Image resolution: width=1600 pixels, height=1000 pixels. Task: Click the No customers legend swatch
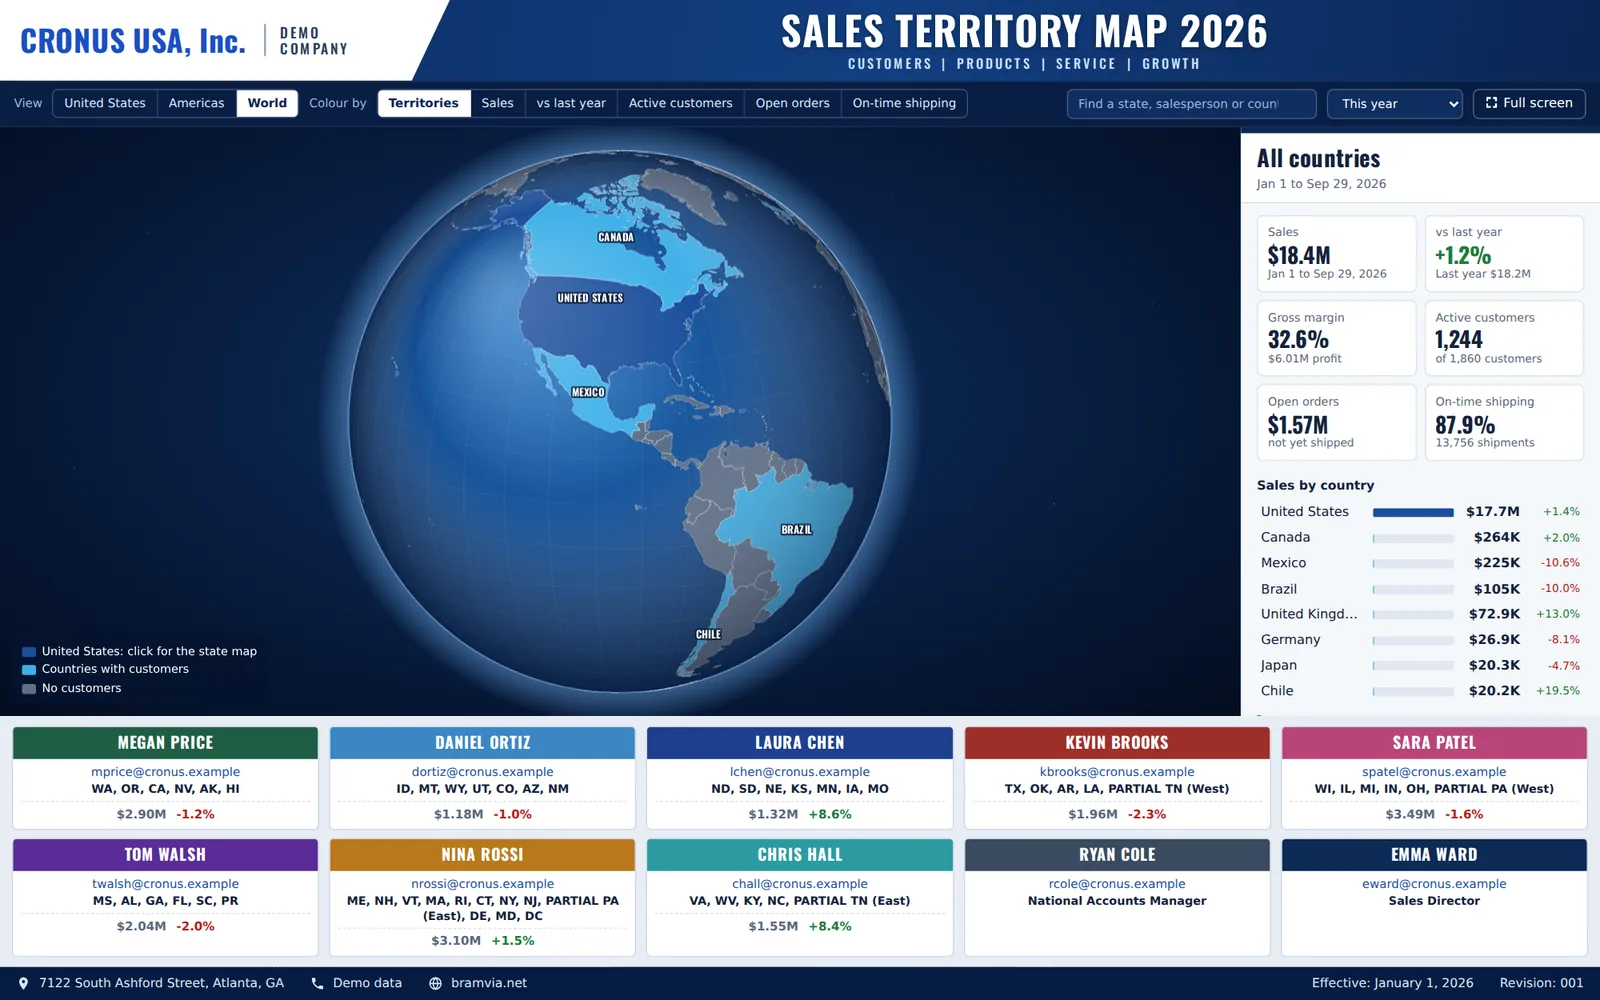[x=29, y=688]
